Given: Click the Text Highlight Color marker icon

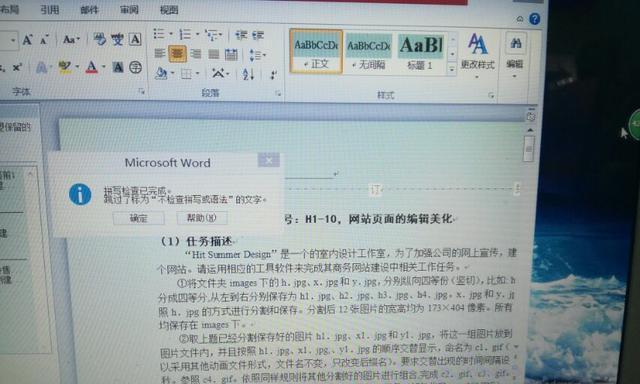Looking at the screenshot, I should point(64,67).
